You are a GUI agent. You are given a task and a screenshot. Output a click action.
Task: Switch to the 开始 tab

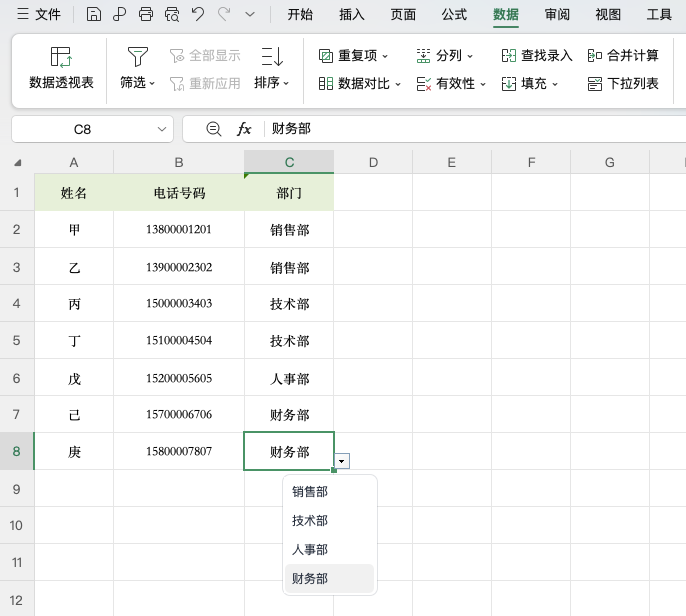click(300, 15)
